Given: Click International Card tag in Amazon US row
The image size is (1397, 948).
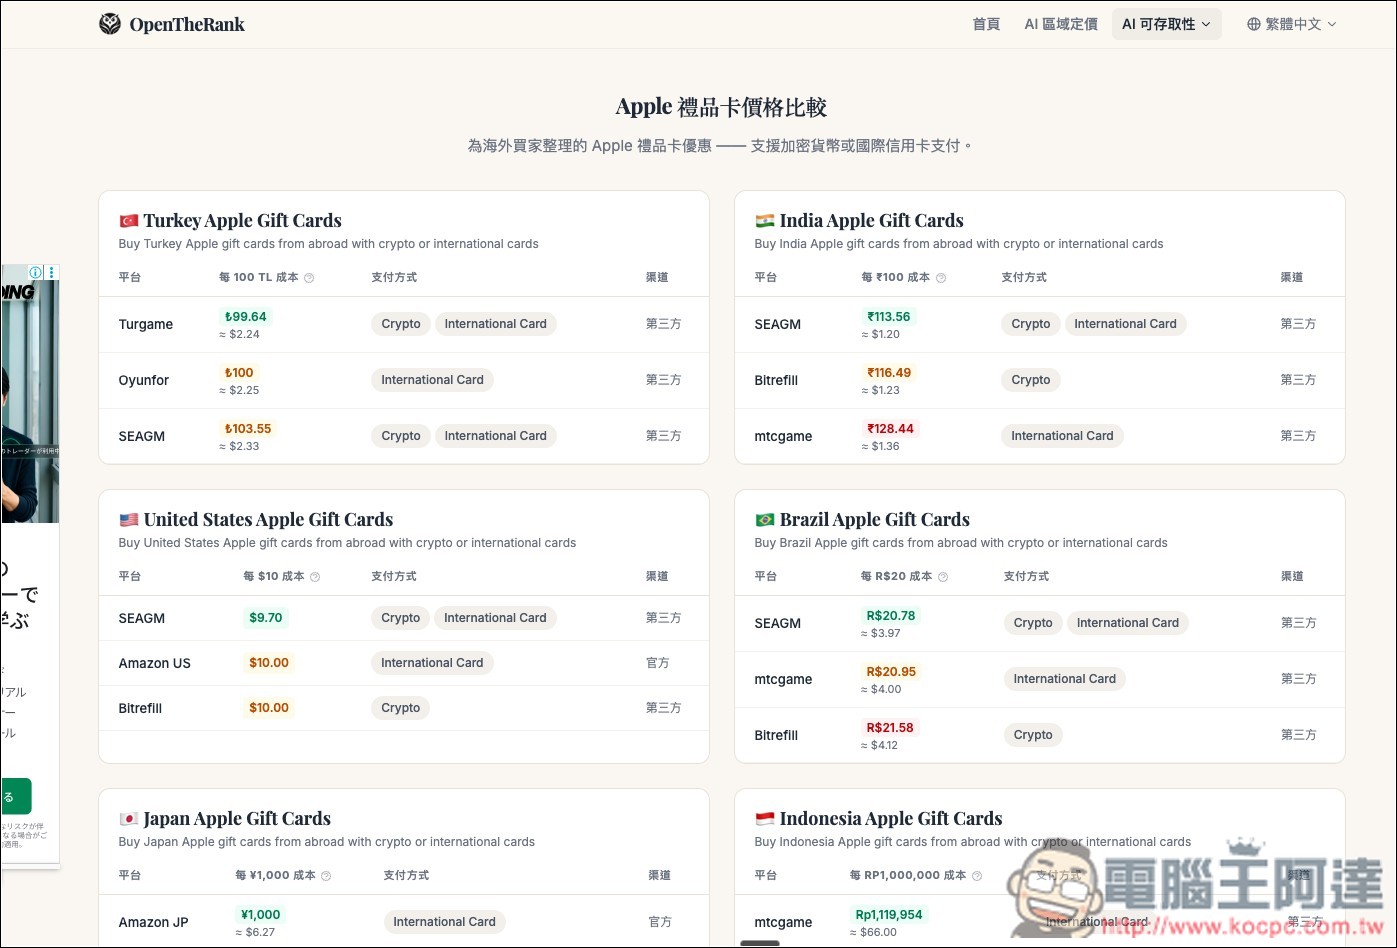Looking at the screenshot, I should [432, 663].
